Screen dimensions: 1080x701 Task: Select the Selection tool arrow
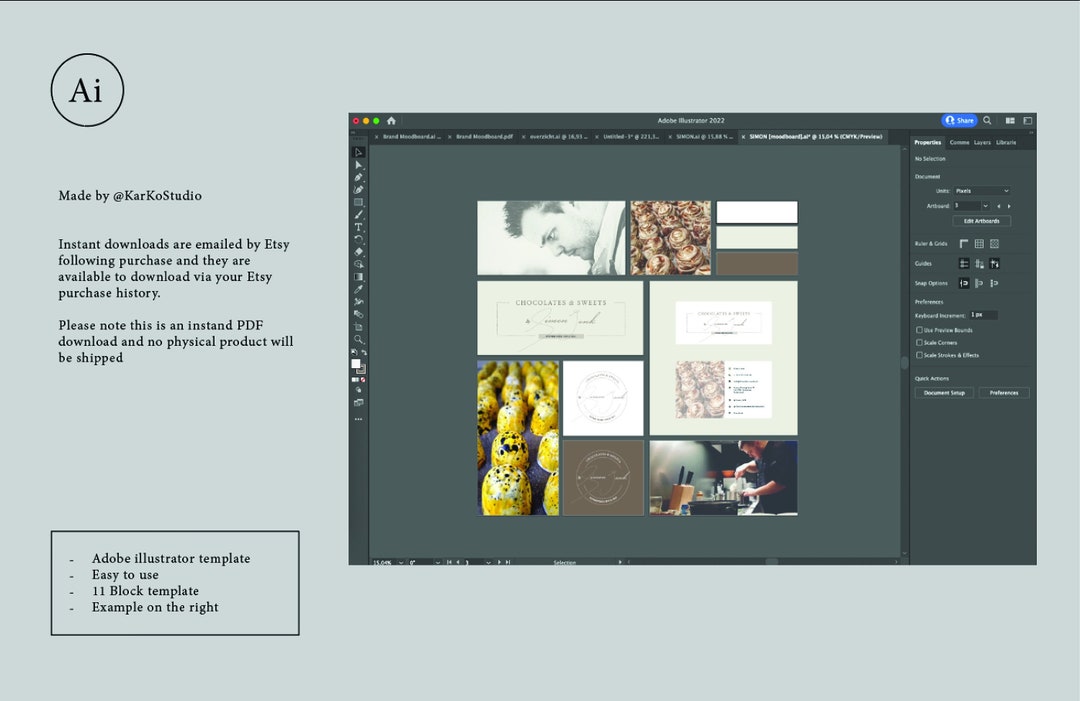(358, 152)
